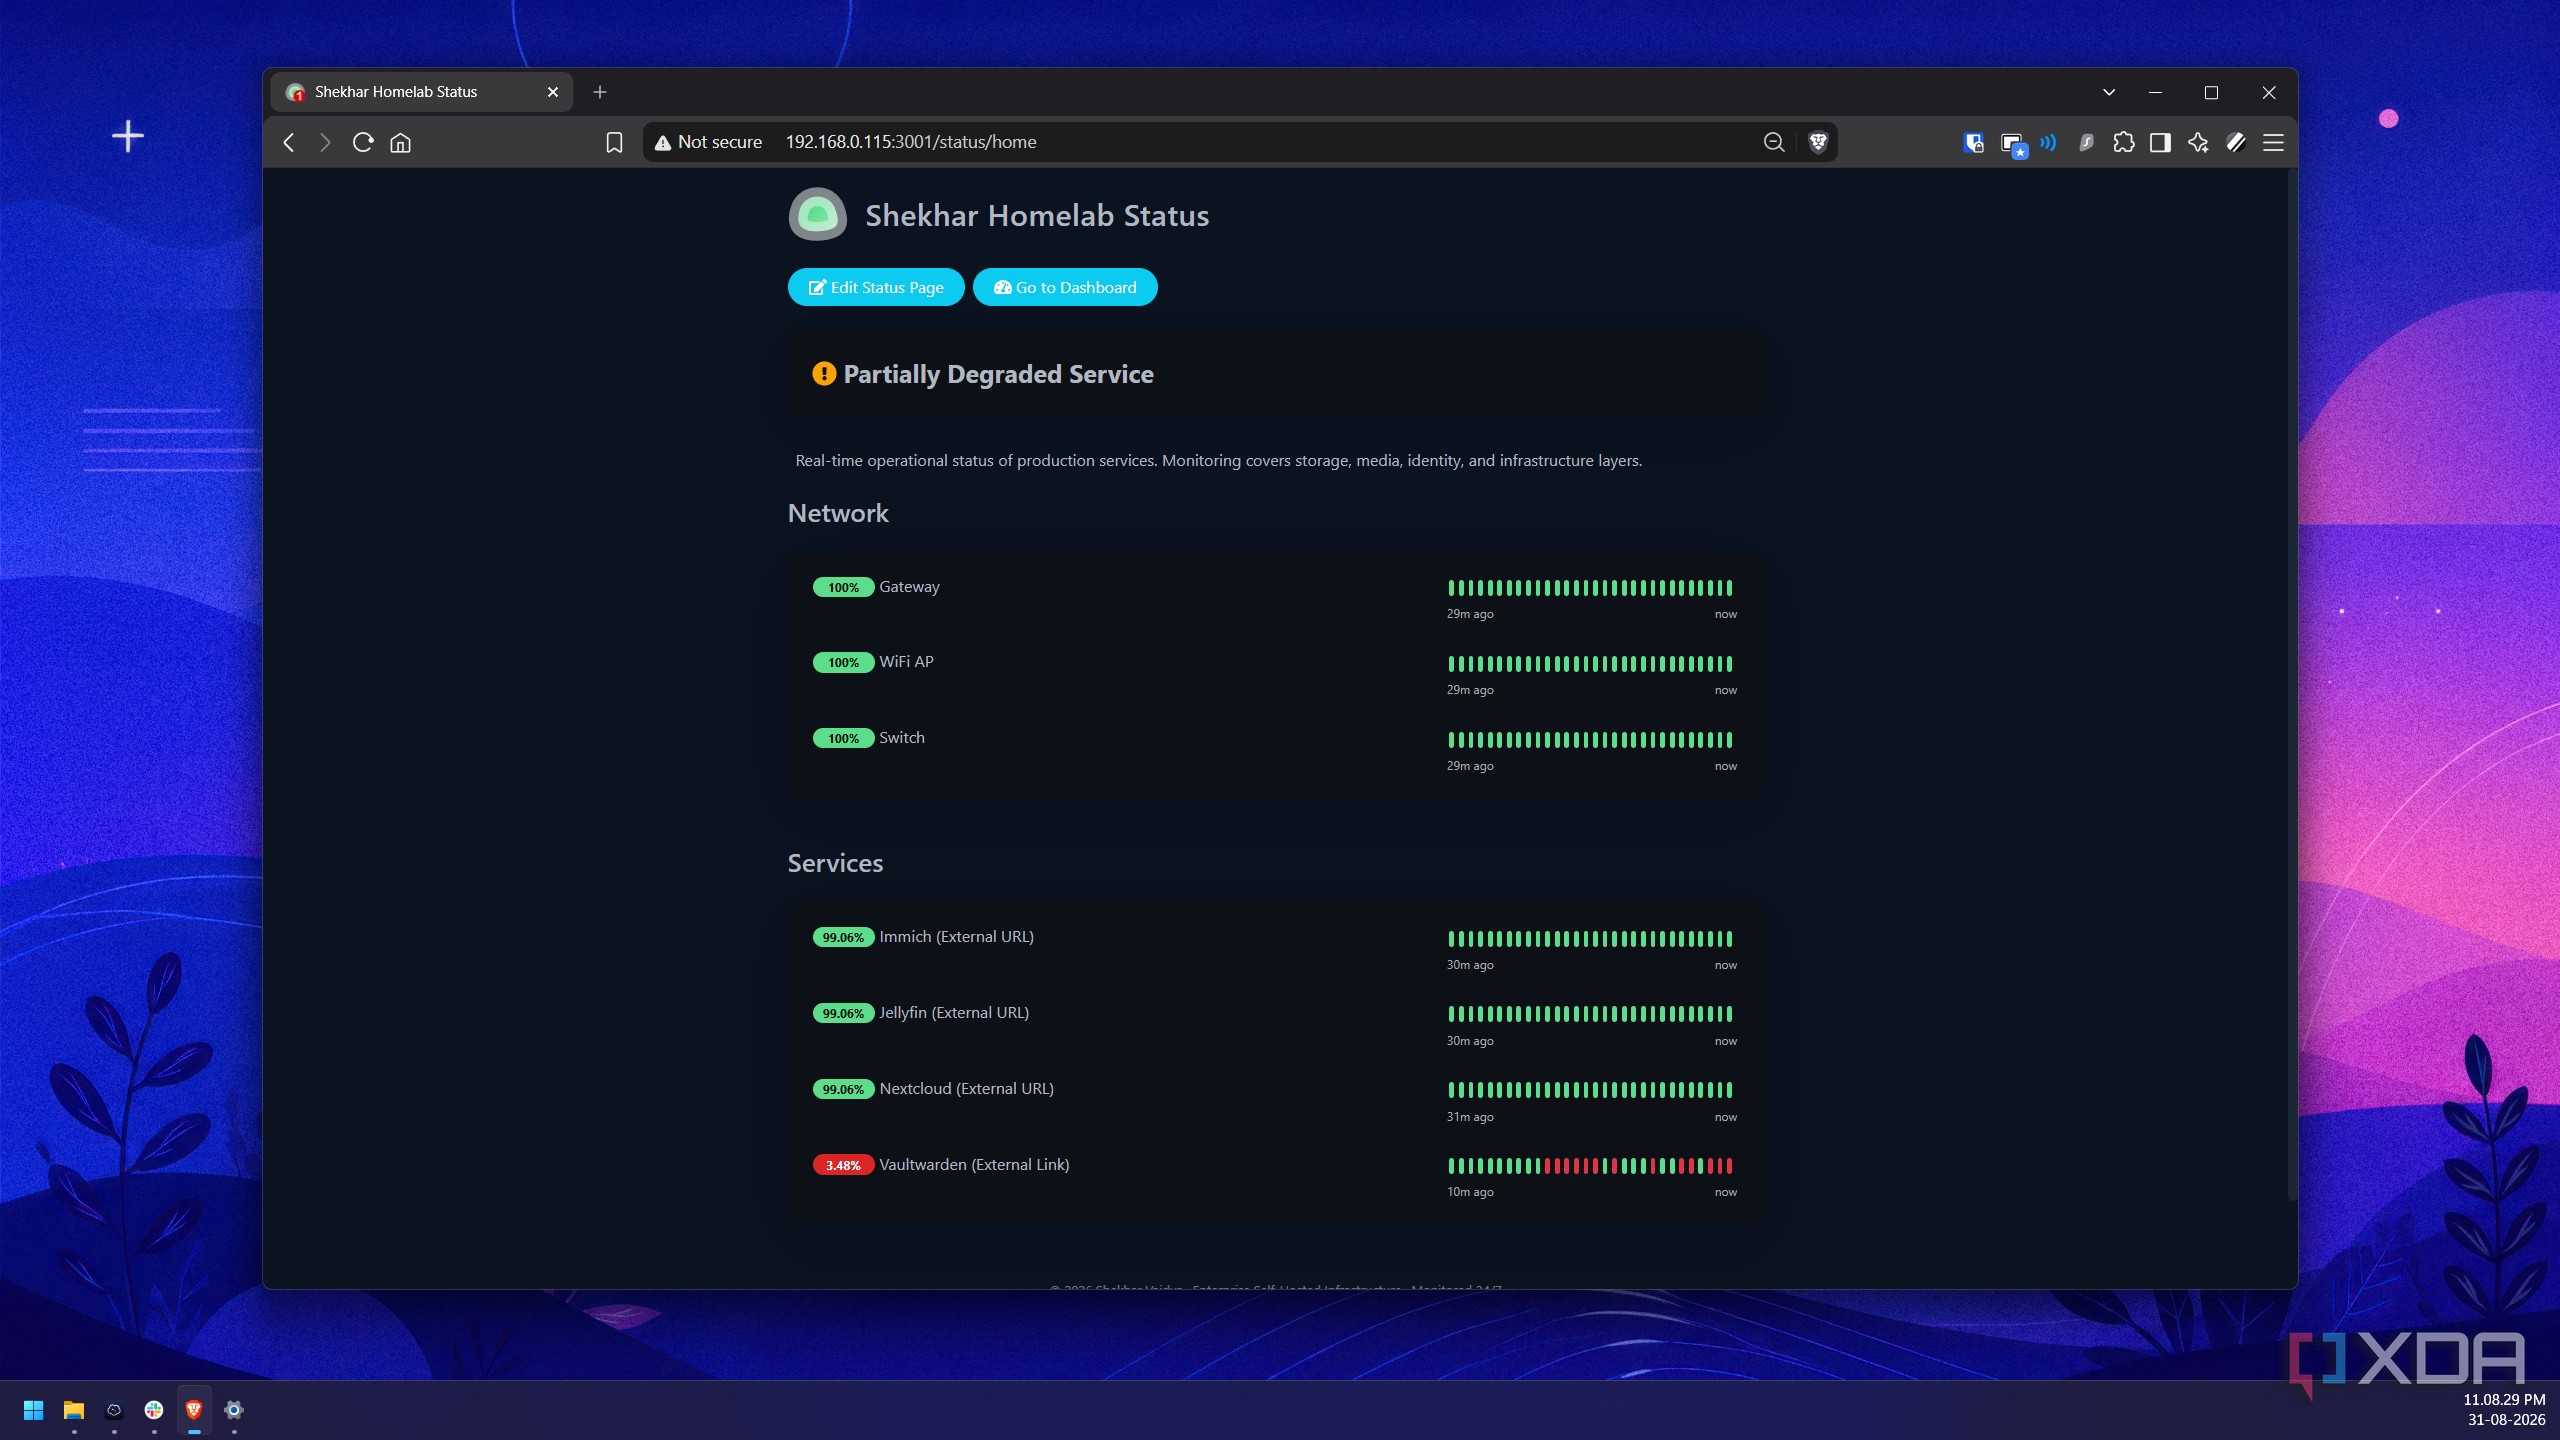Click Go to Dashboard button
Screen dimensions: 2560x1440
click(x=1065, y=287)
